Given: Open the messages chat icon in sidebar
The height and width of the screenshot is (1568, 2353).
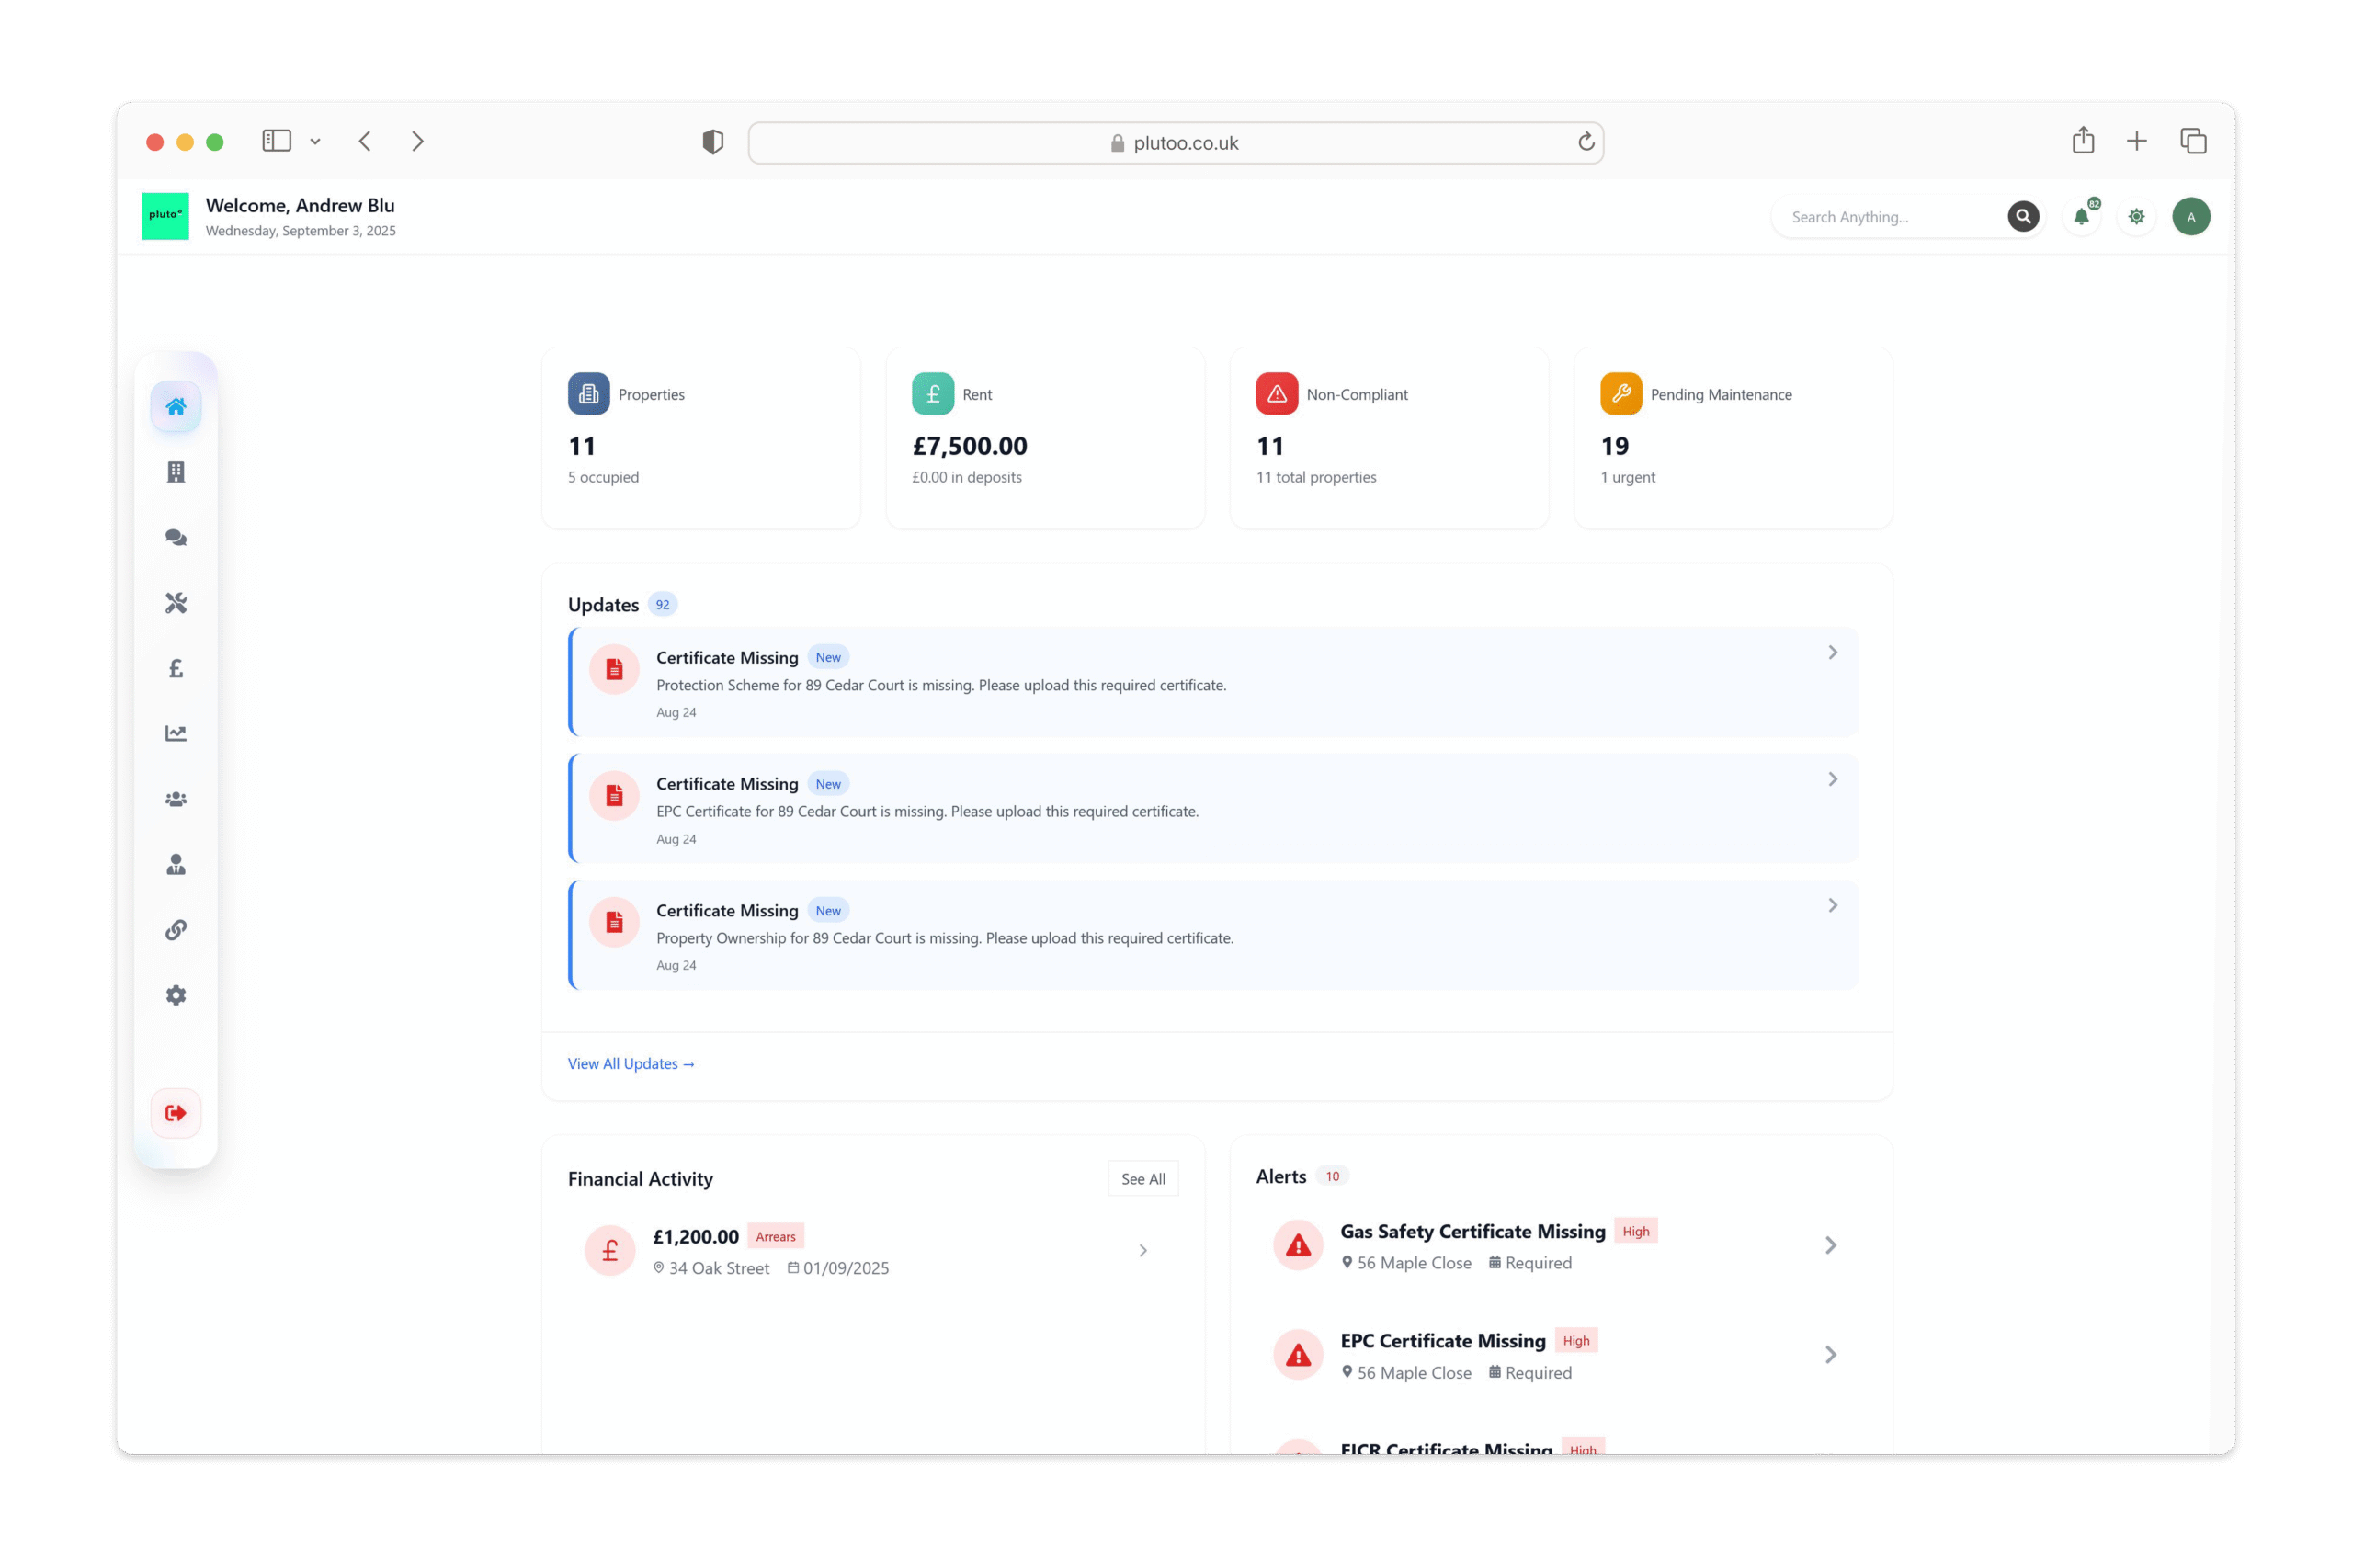Looking at the screenshot, I should click(x=176, y=538).
